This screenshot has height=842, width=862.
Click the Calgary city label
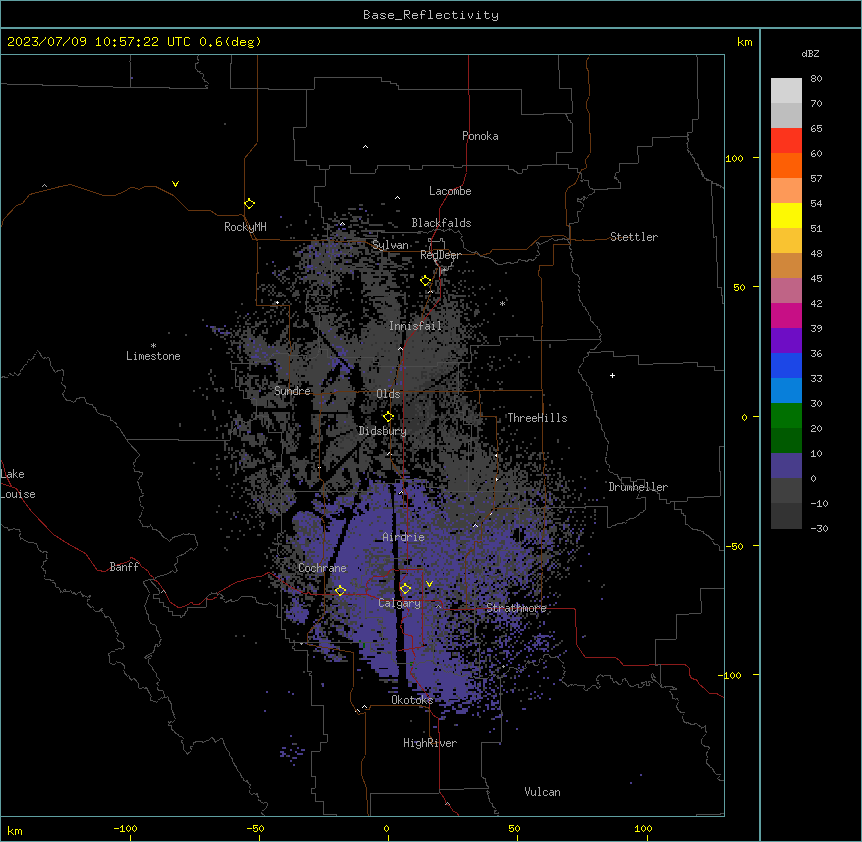point(399,603)
